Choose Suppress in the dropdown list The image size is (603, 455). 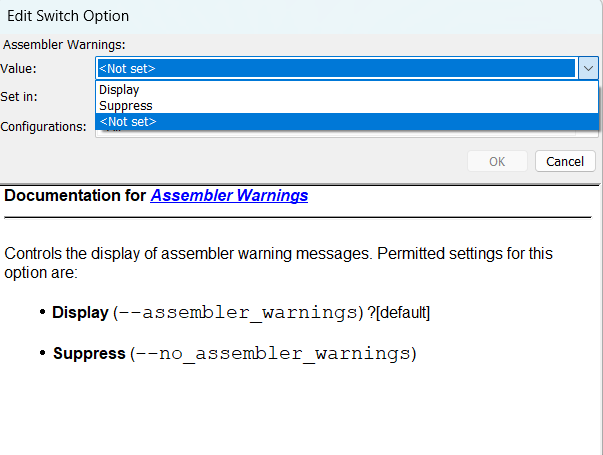pyautogui.click(x=126, y=105)
